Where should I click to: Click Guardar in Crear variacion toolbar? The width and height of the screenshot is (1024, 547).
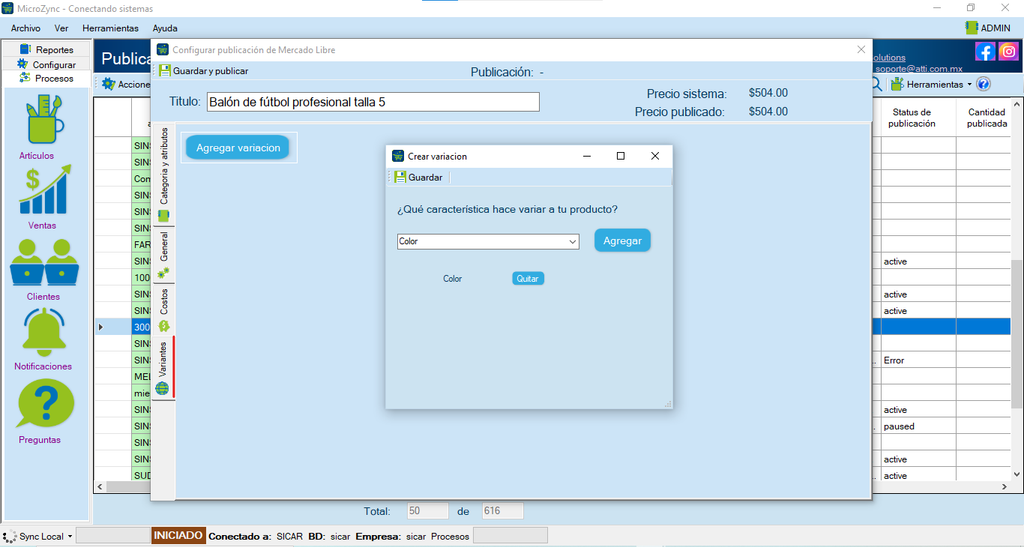pos(419,177)
